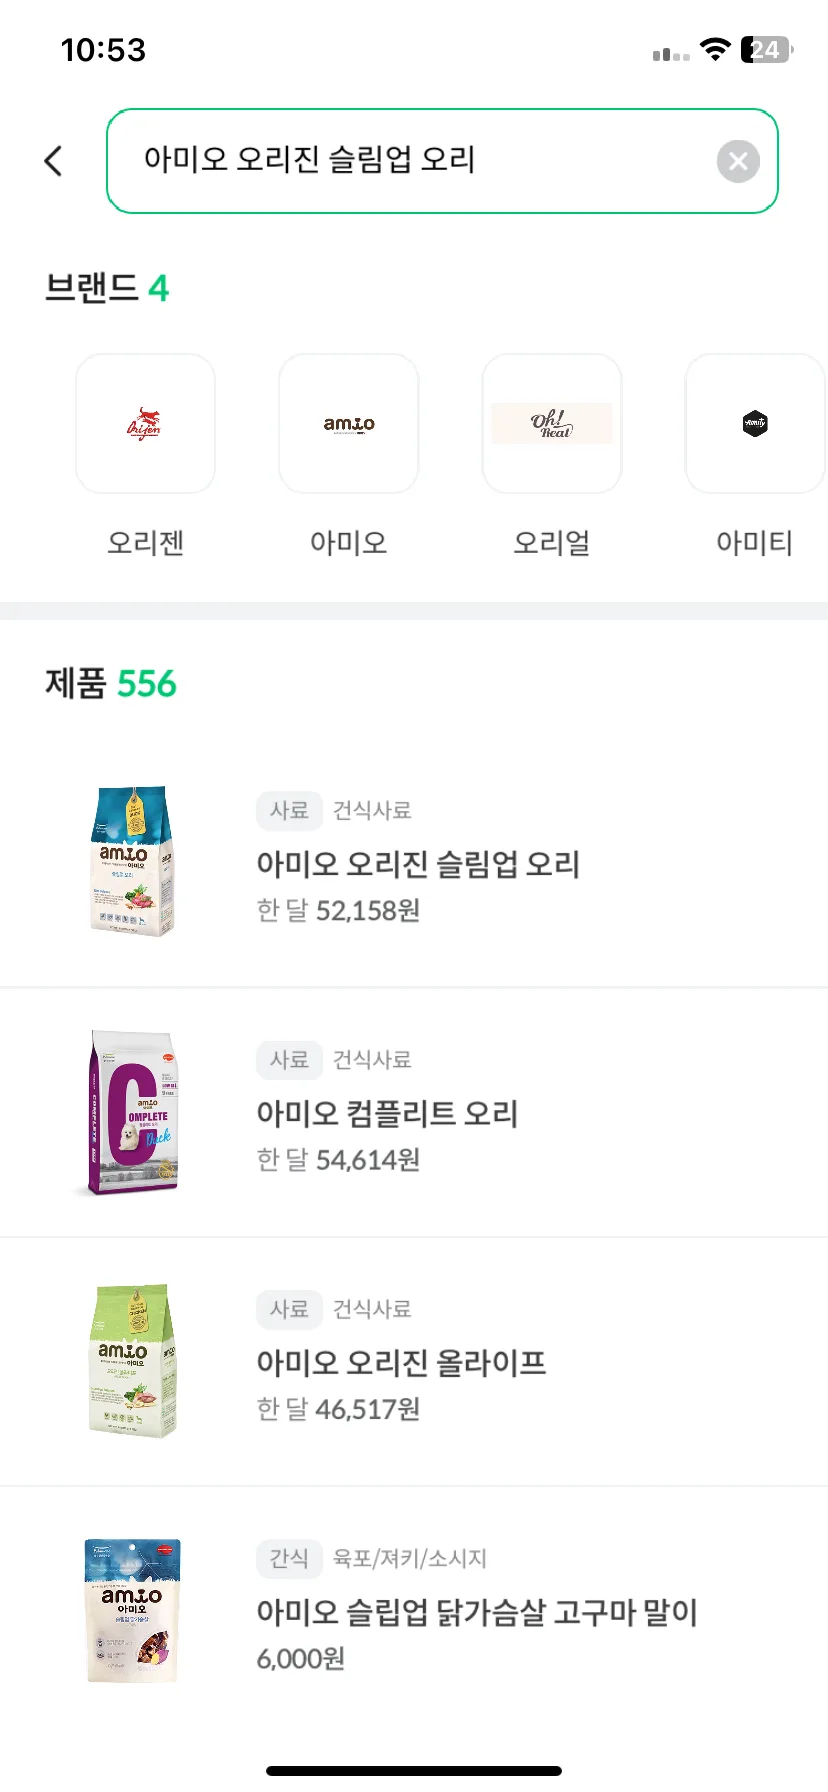Open product 아미오 슬립업 닭가슴살 고구마 말이

pos(414,1610)
